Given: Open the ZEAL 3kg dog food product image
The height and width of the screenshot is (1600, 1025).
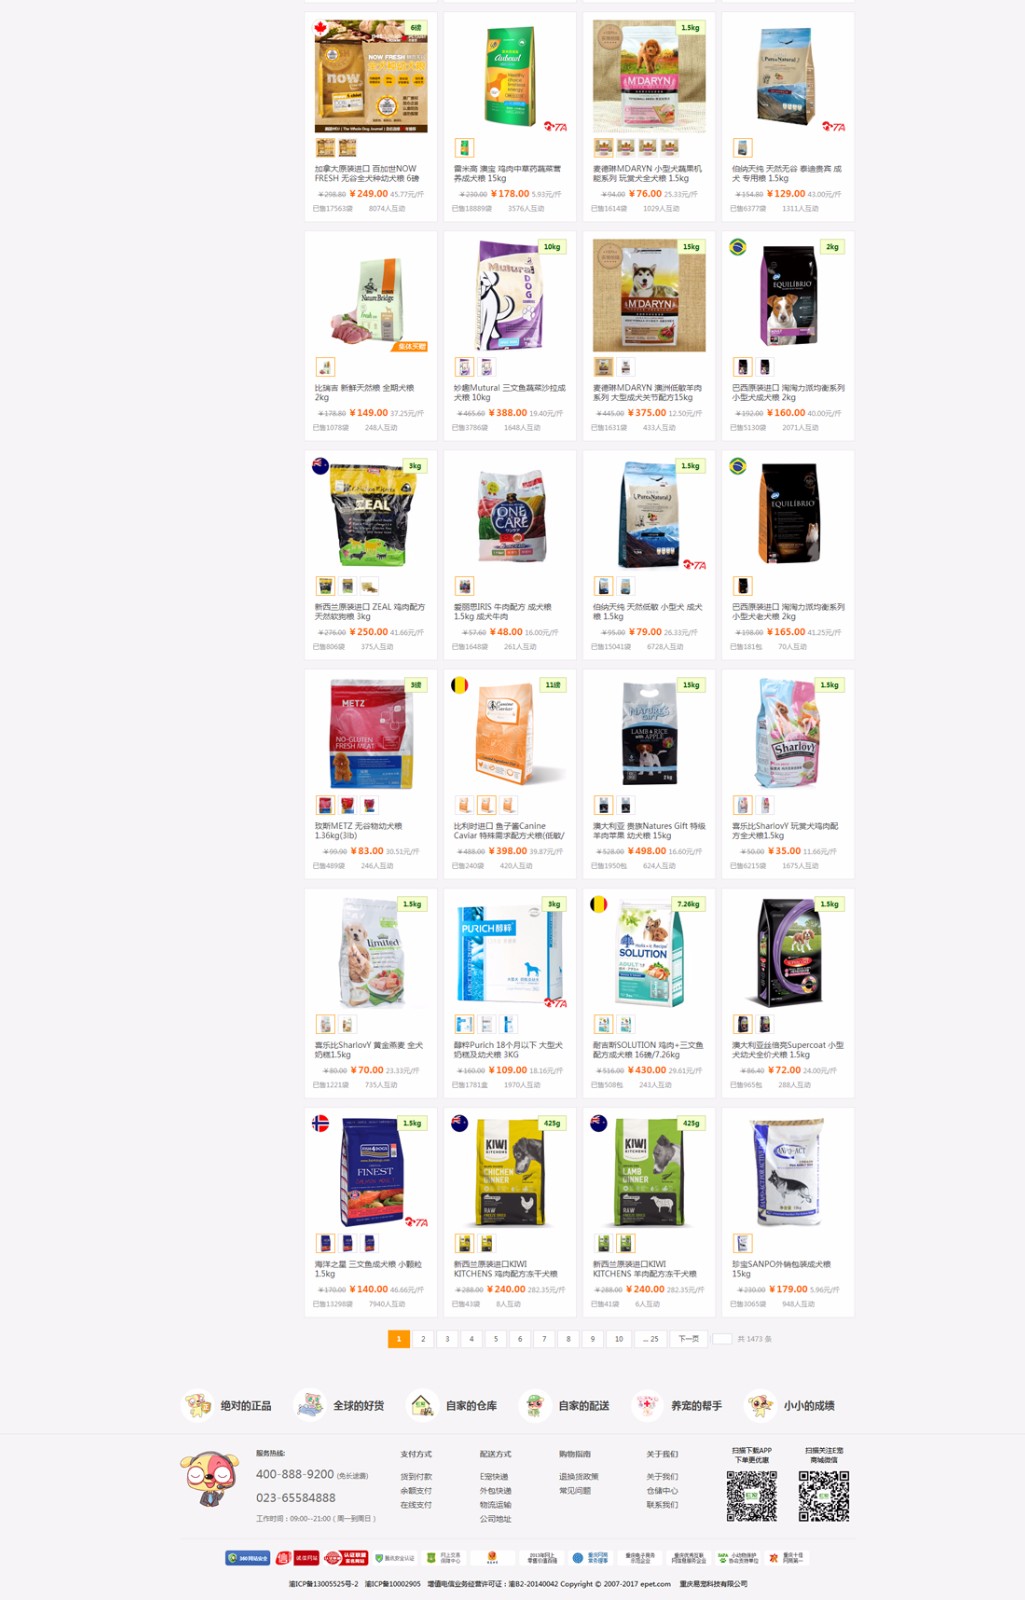Looking at the screenshot, I should (371, 514).
